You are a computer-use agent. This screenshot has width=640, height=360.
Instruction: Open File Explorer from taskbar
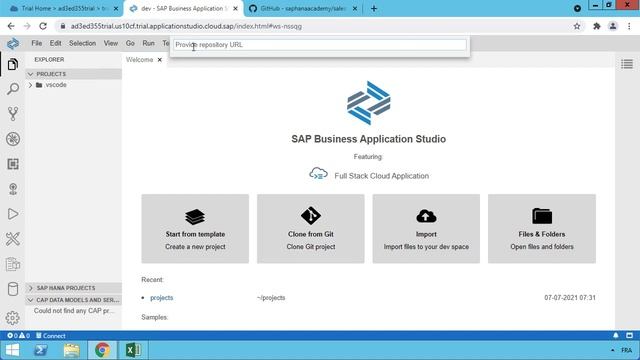[71, 350]
